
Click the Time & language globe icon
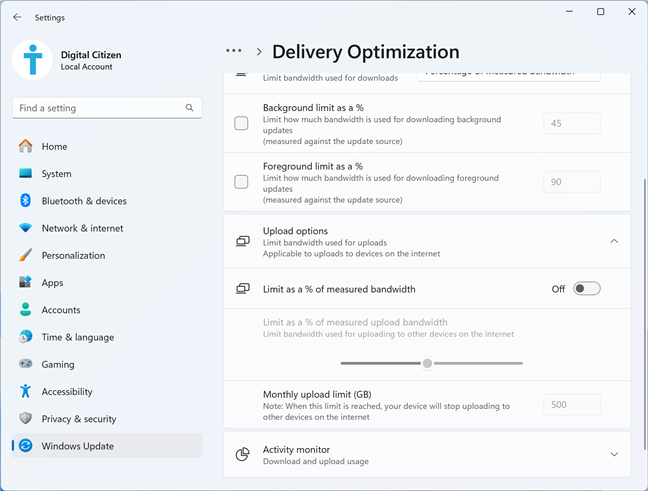26,337
